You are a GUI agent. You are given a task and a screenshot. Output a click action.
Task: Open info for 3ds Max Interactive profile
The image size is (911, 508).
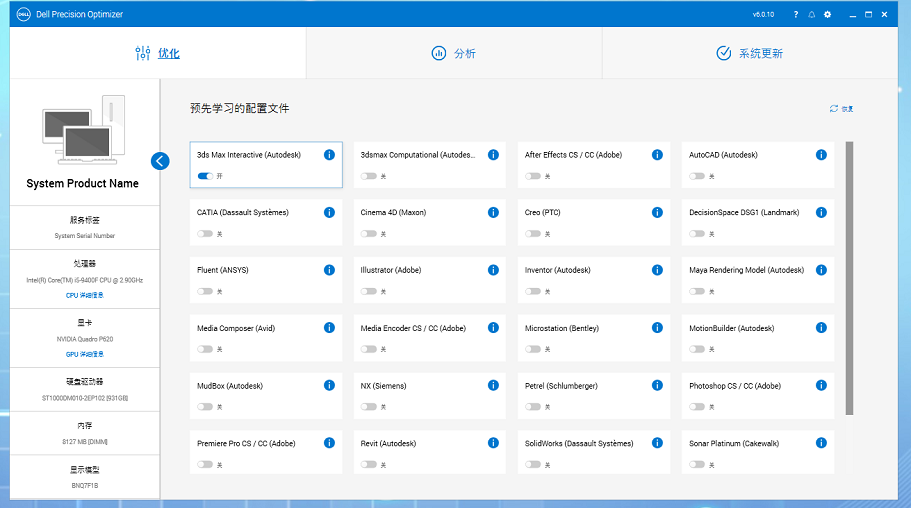[x=329, y=155]
